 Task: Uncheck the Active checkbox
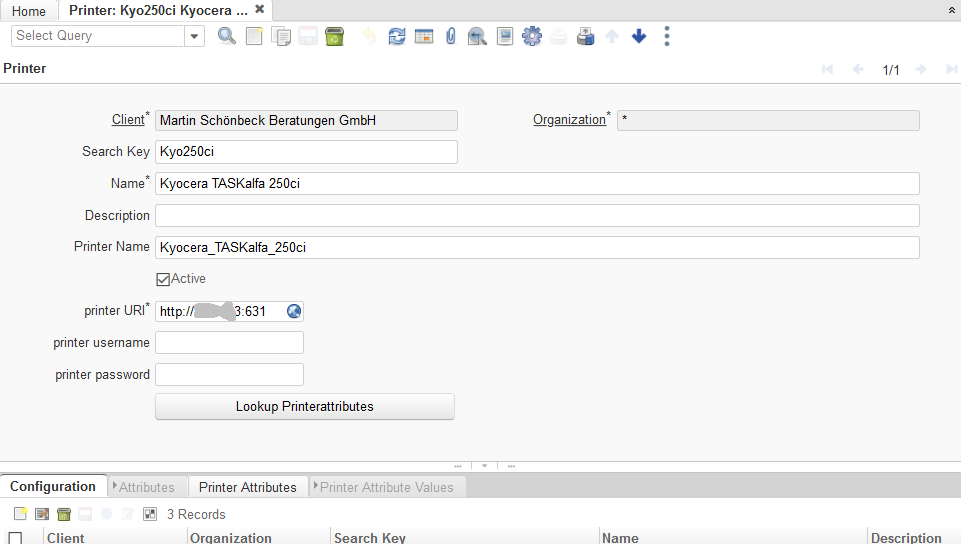tap(163, 279)
